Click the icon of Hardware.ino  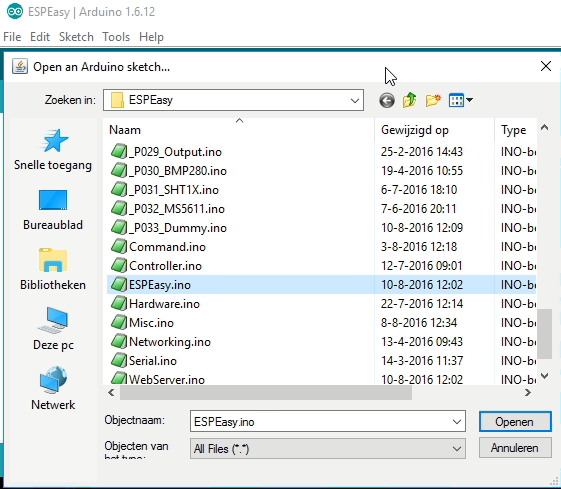[119, 304]
